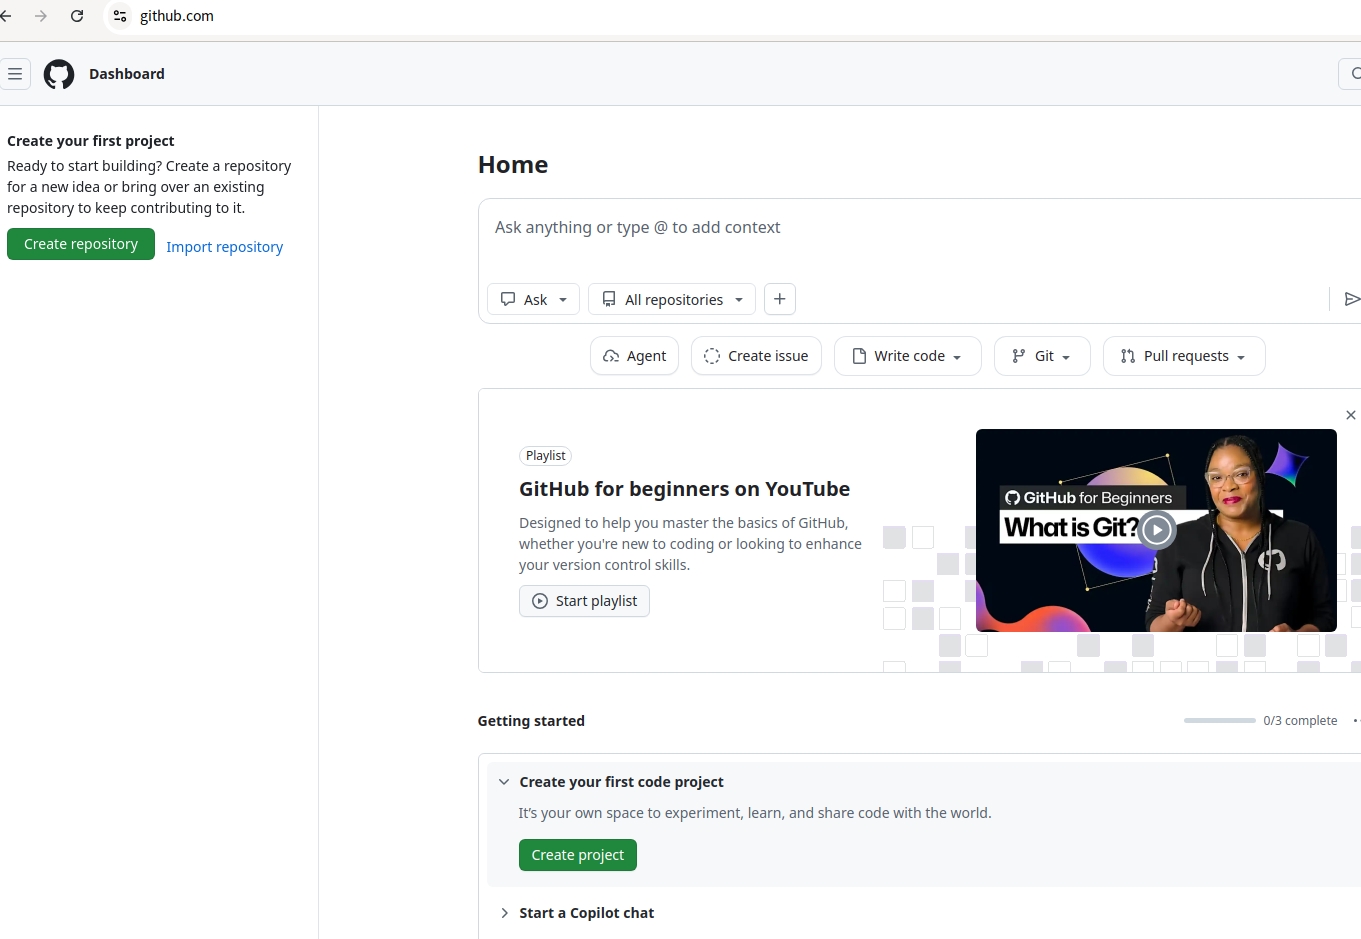Expand the Git dropdown
This screenshot has height=939, width=1361.
tap(1042, 356)
